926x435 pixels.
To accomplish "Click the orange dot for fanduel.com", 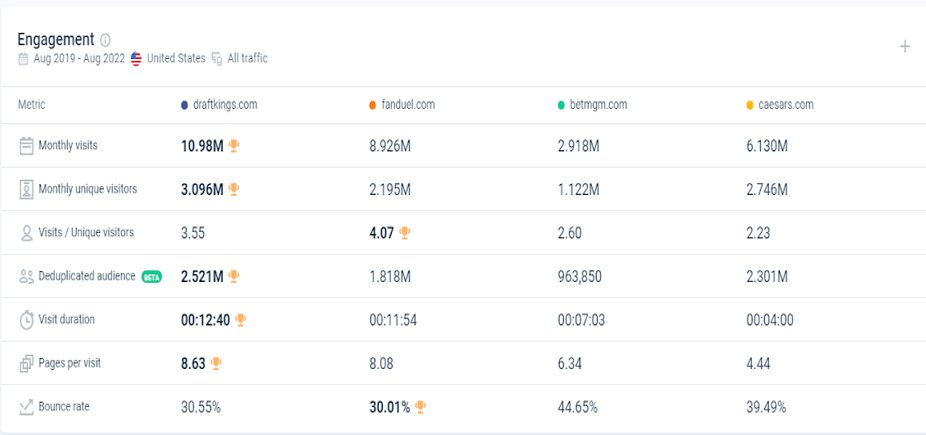I will point(372,105).
